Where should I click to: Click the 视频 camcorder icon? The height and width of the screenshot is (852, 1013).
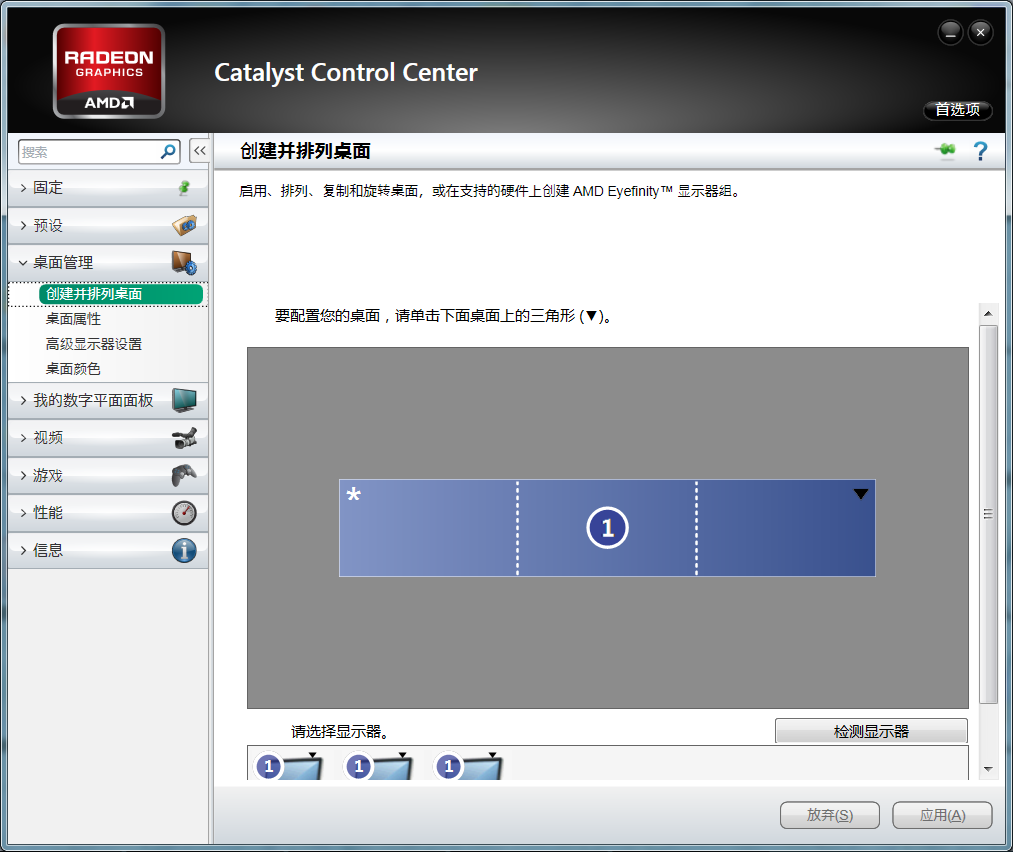[184, 438]
